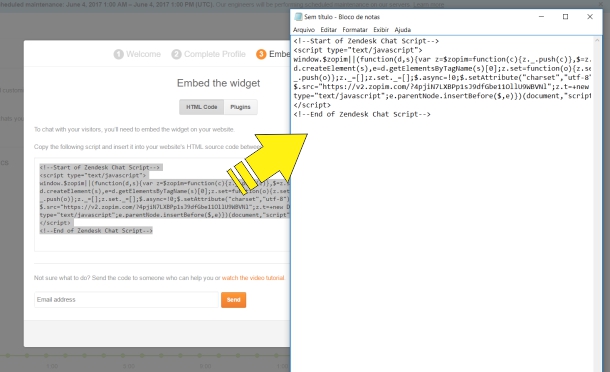Minimize the Bloco de notas window

541,17
